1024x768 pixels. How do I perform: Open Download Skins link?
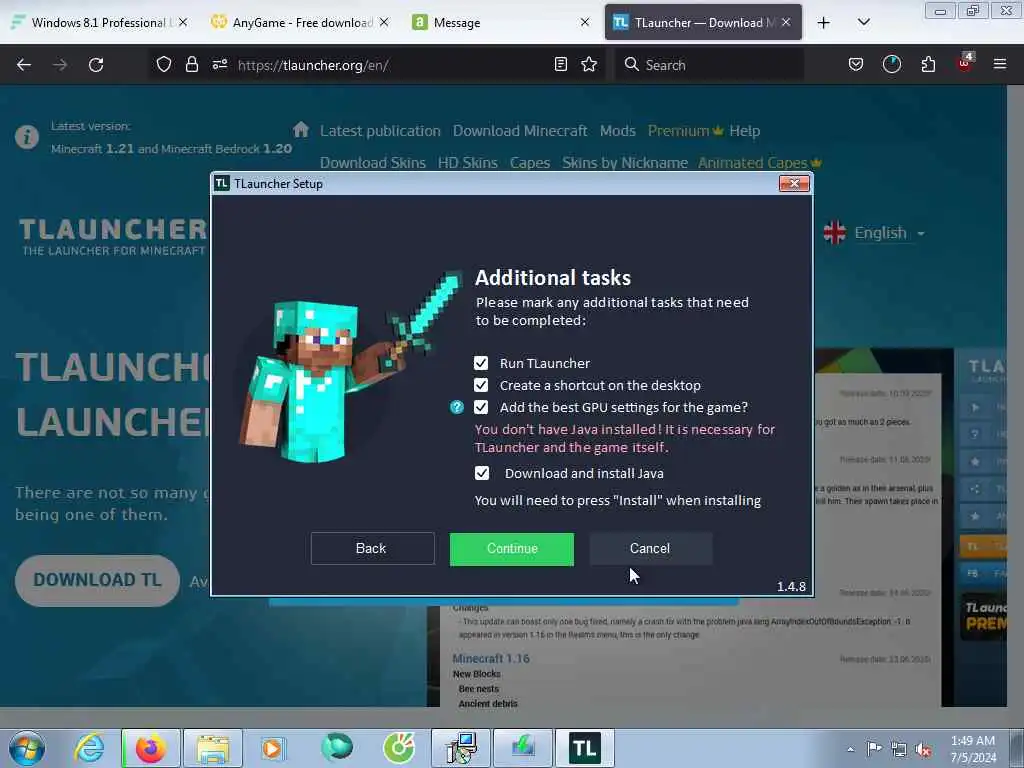(x=372, y=163)
